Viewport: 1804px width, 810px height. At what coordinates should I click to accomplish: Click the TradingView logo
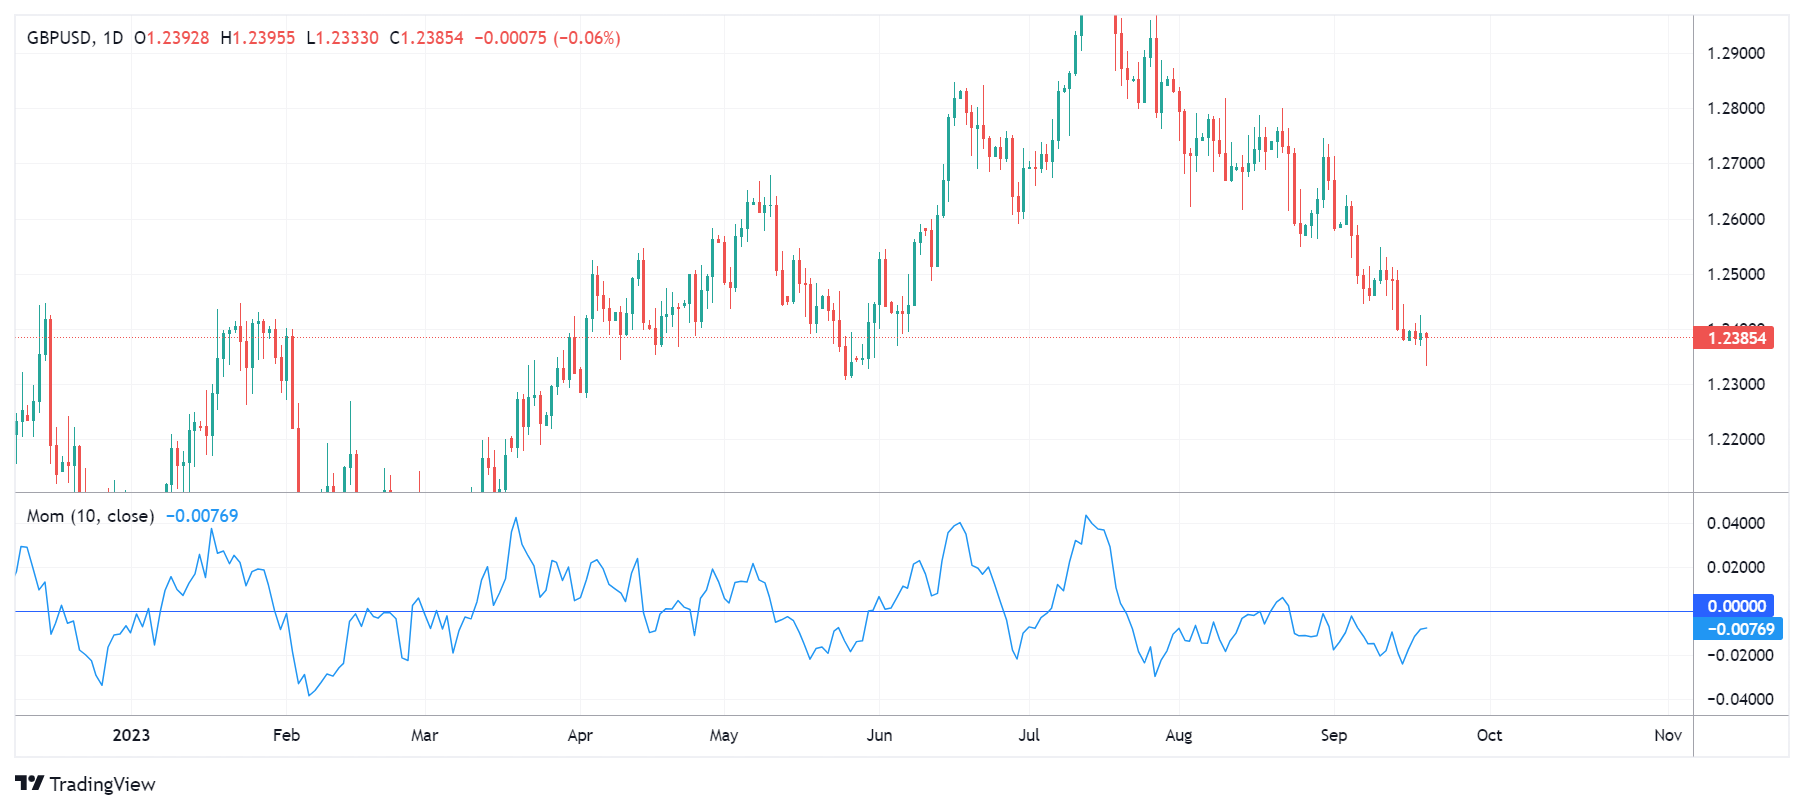30,783
